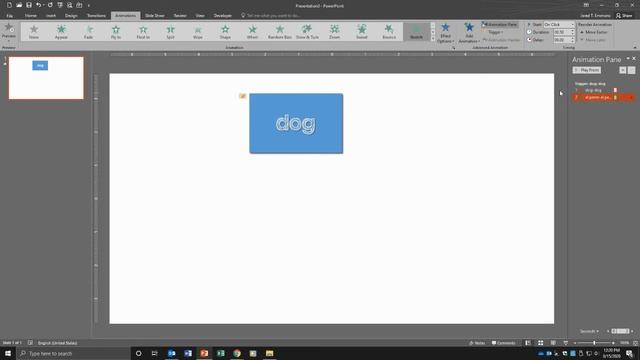Open the Developer tab
The image size is (640, 360).
tap(222, 16)
